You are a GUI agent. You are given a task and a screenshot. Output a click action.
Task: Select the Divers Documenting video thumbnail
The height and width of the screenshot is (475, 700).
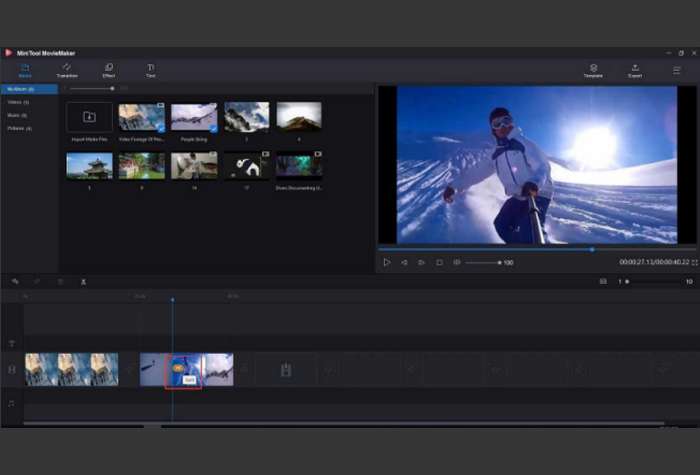[299, 165]
